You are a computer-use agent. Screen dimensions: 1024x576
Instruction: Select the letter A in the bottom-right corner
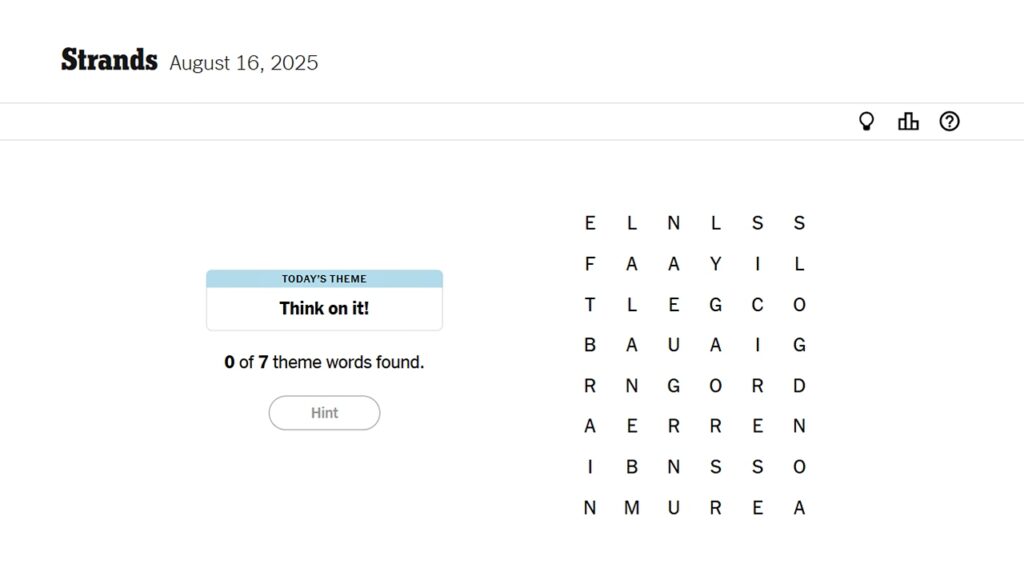click(x=799, y=508)
